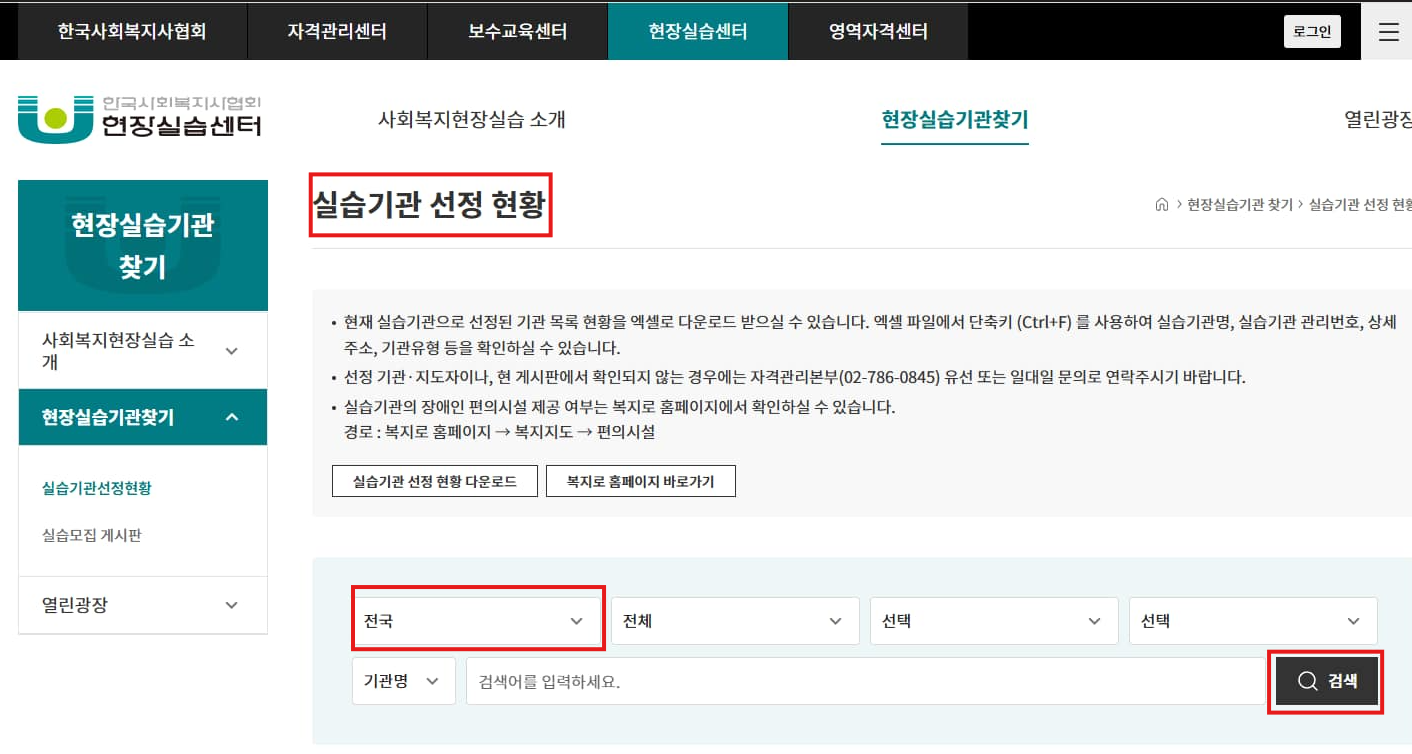1412x754 pixels.
Task: Click the magnifier icon in the 검색 button
Action: 1306,680
